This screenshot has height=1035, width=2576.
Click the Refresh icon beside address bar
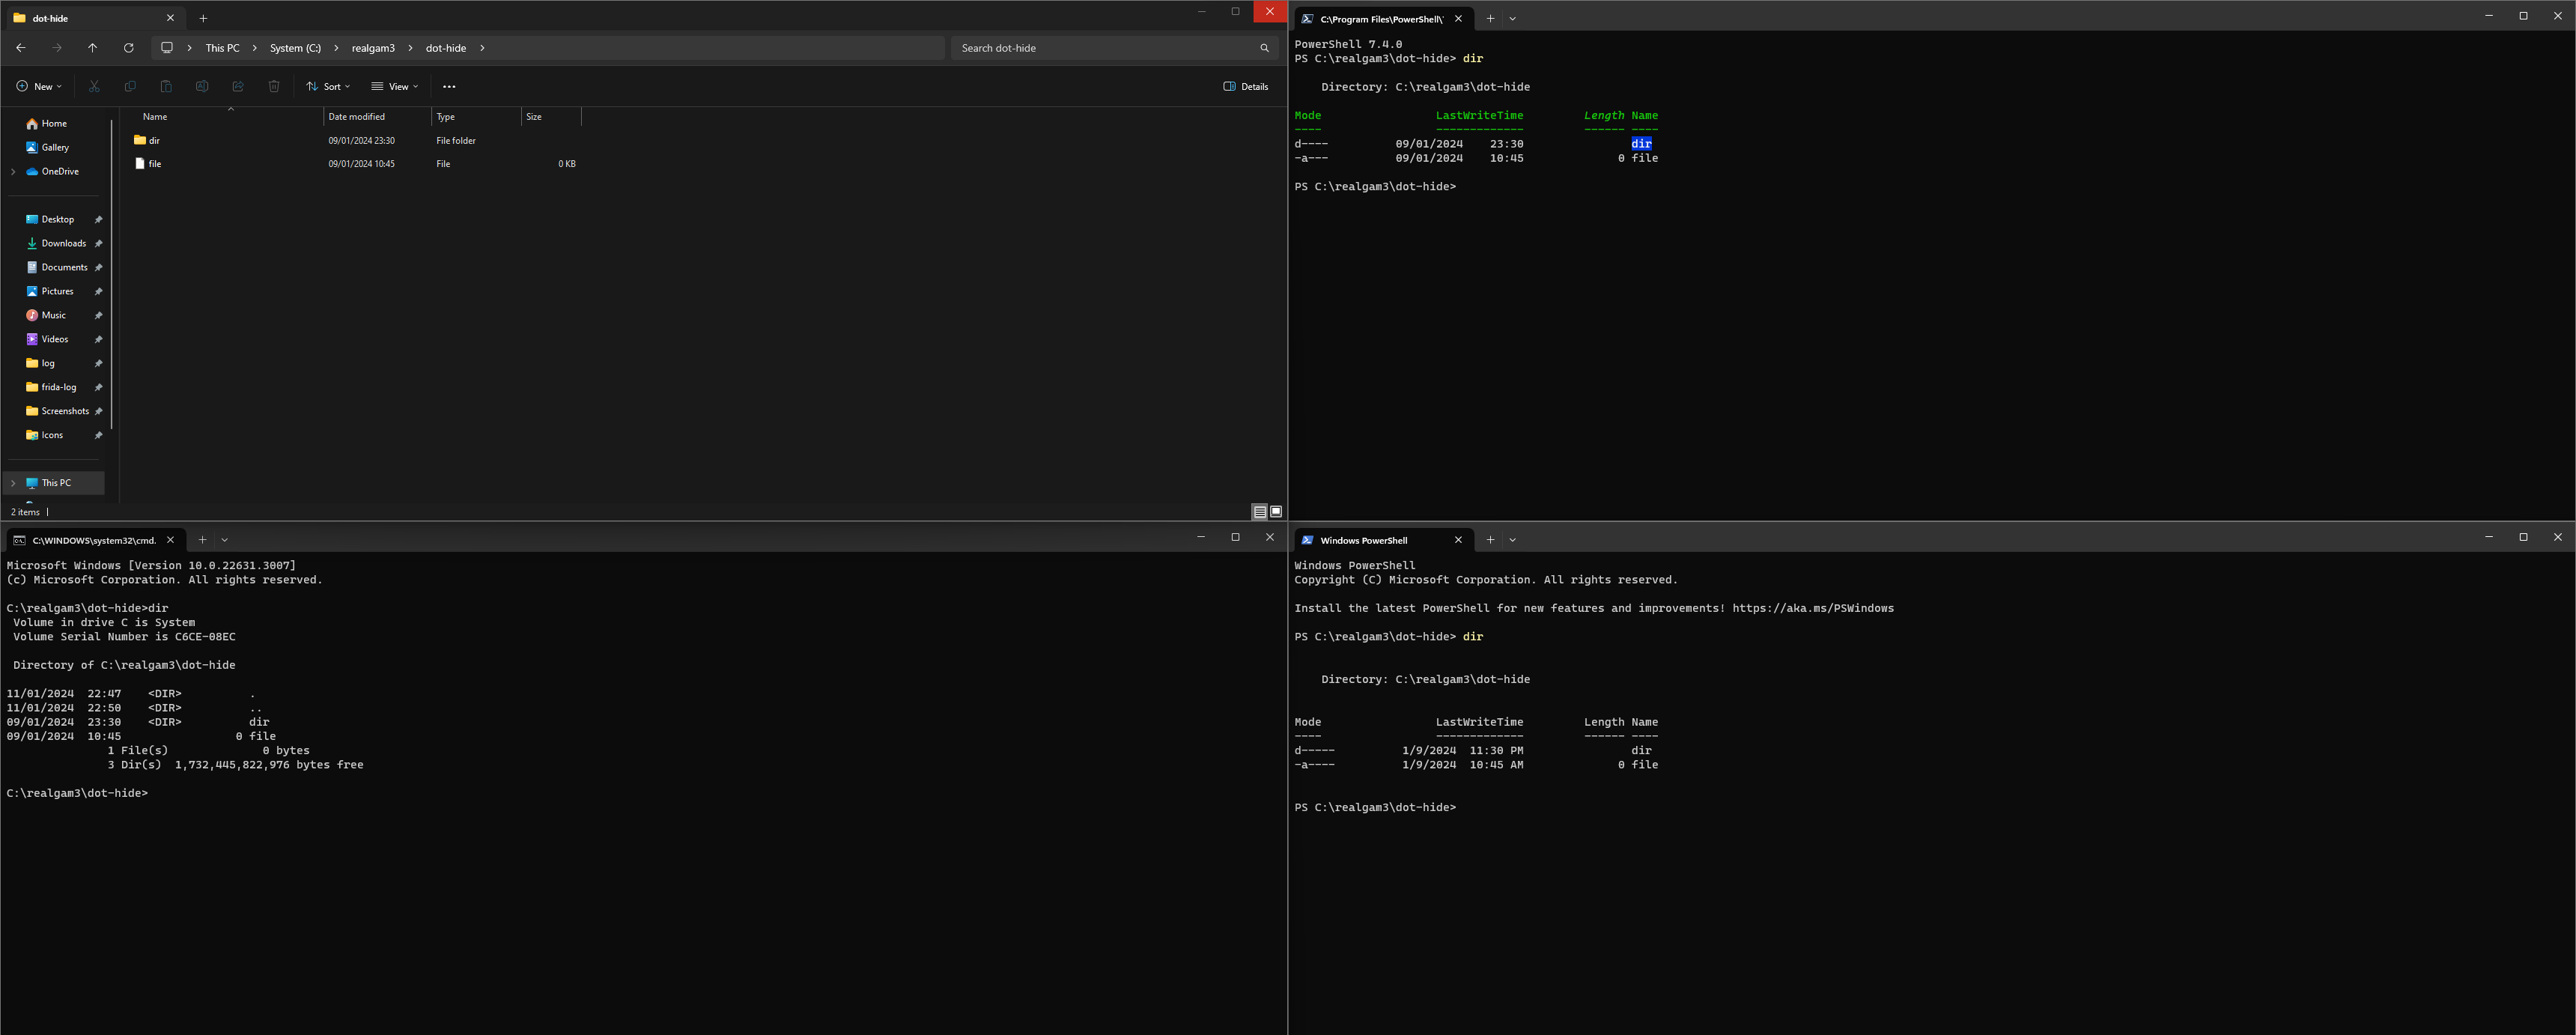pos(128,48)
